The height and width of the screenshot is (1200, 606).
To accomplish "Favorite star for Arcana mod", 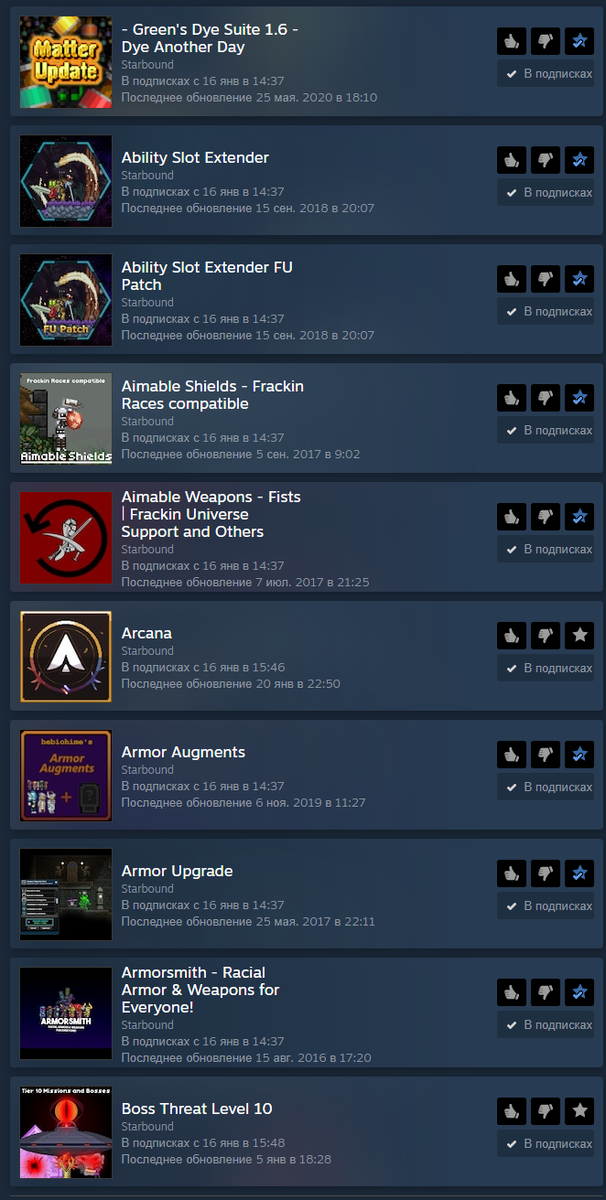I will (579, 636).
